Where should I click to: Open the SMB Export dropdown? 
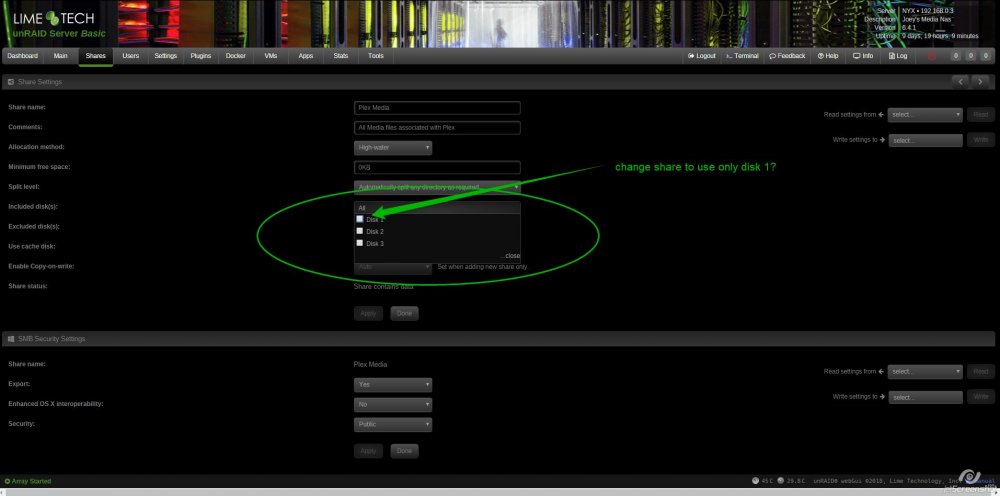click(393, 385)
